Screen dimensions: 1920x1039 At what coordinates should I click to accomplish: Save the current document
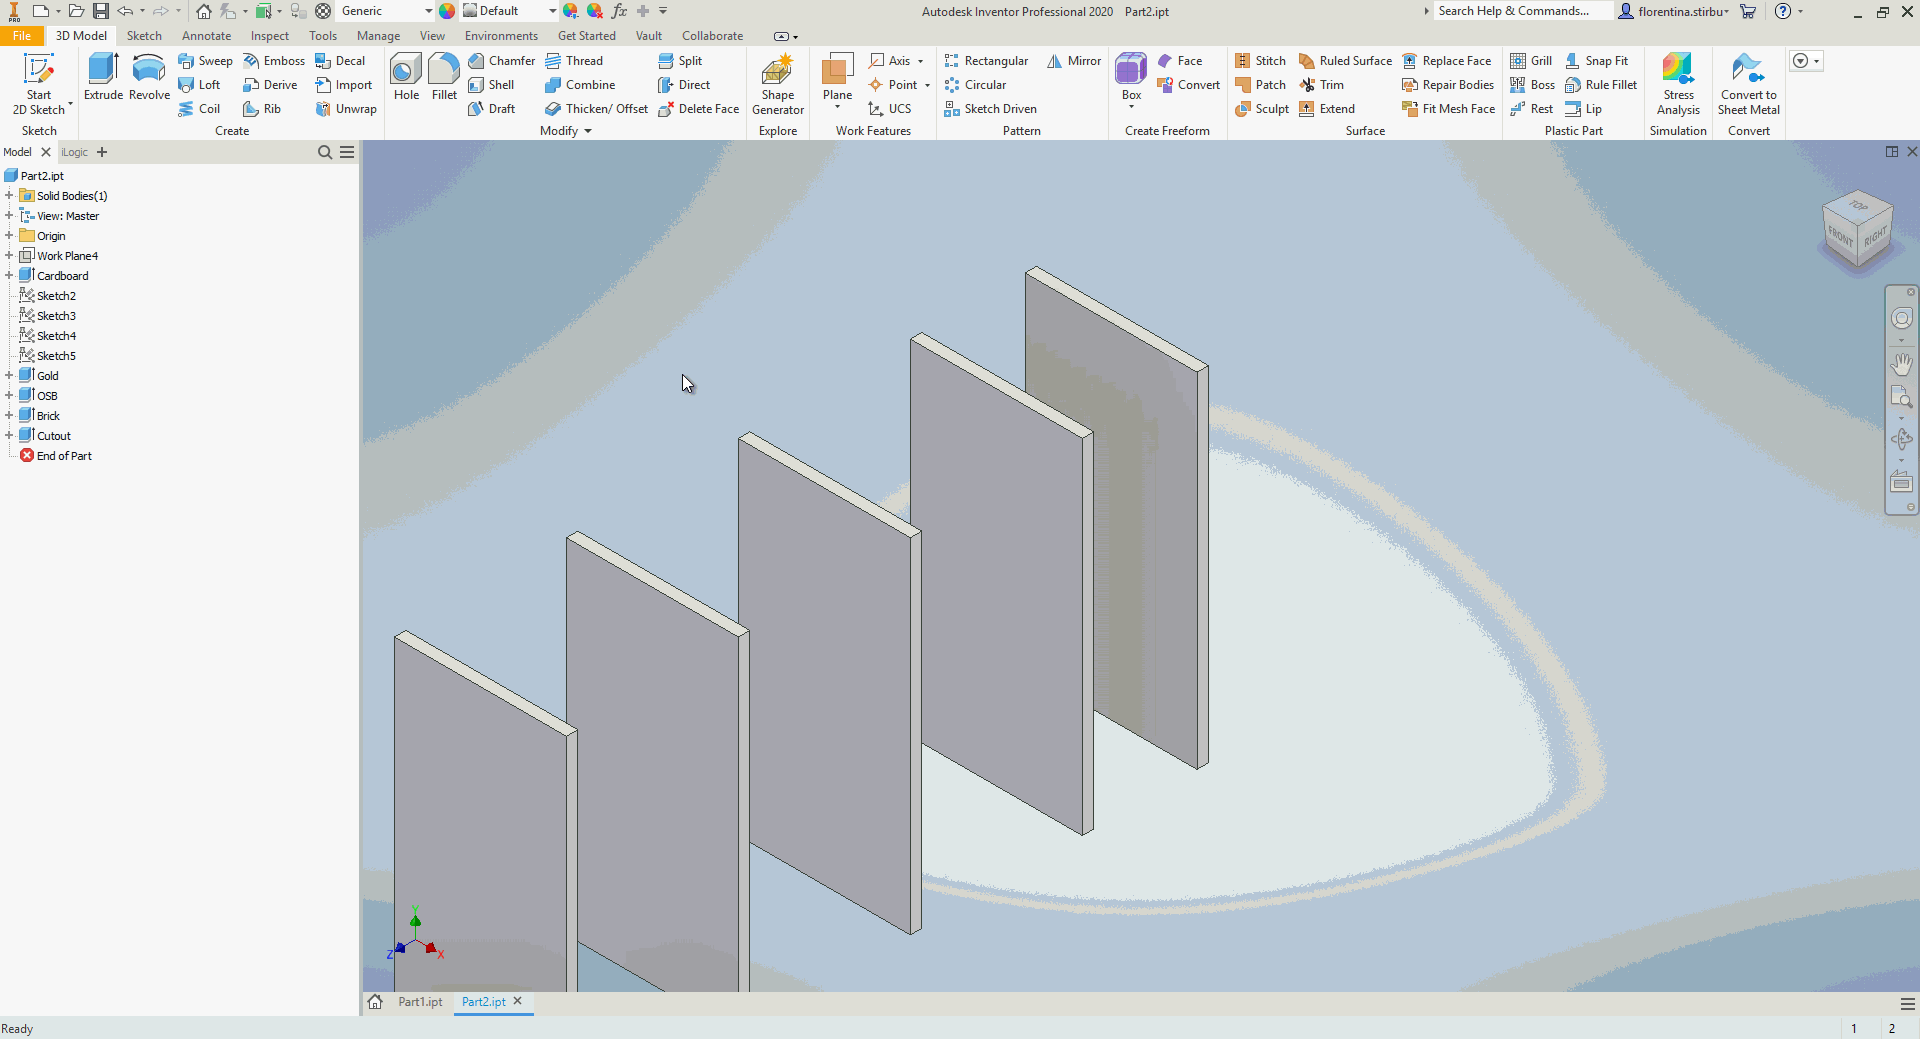[x=101, y=11]
